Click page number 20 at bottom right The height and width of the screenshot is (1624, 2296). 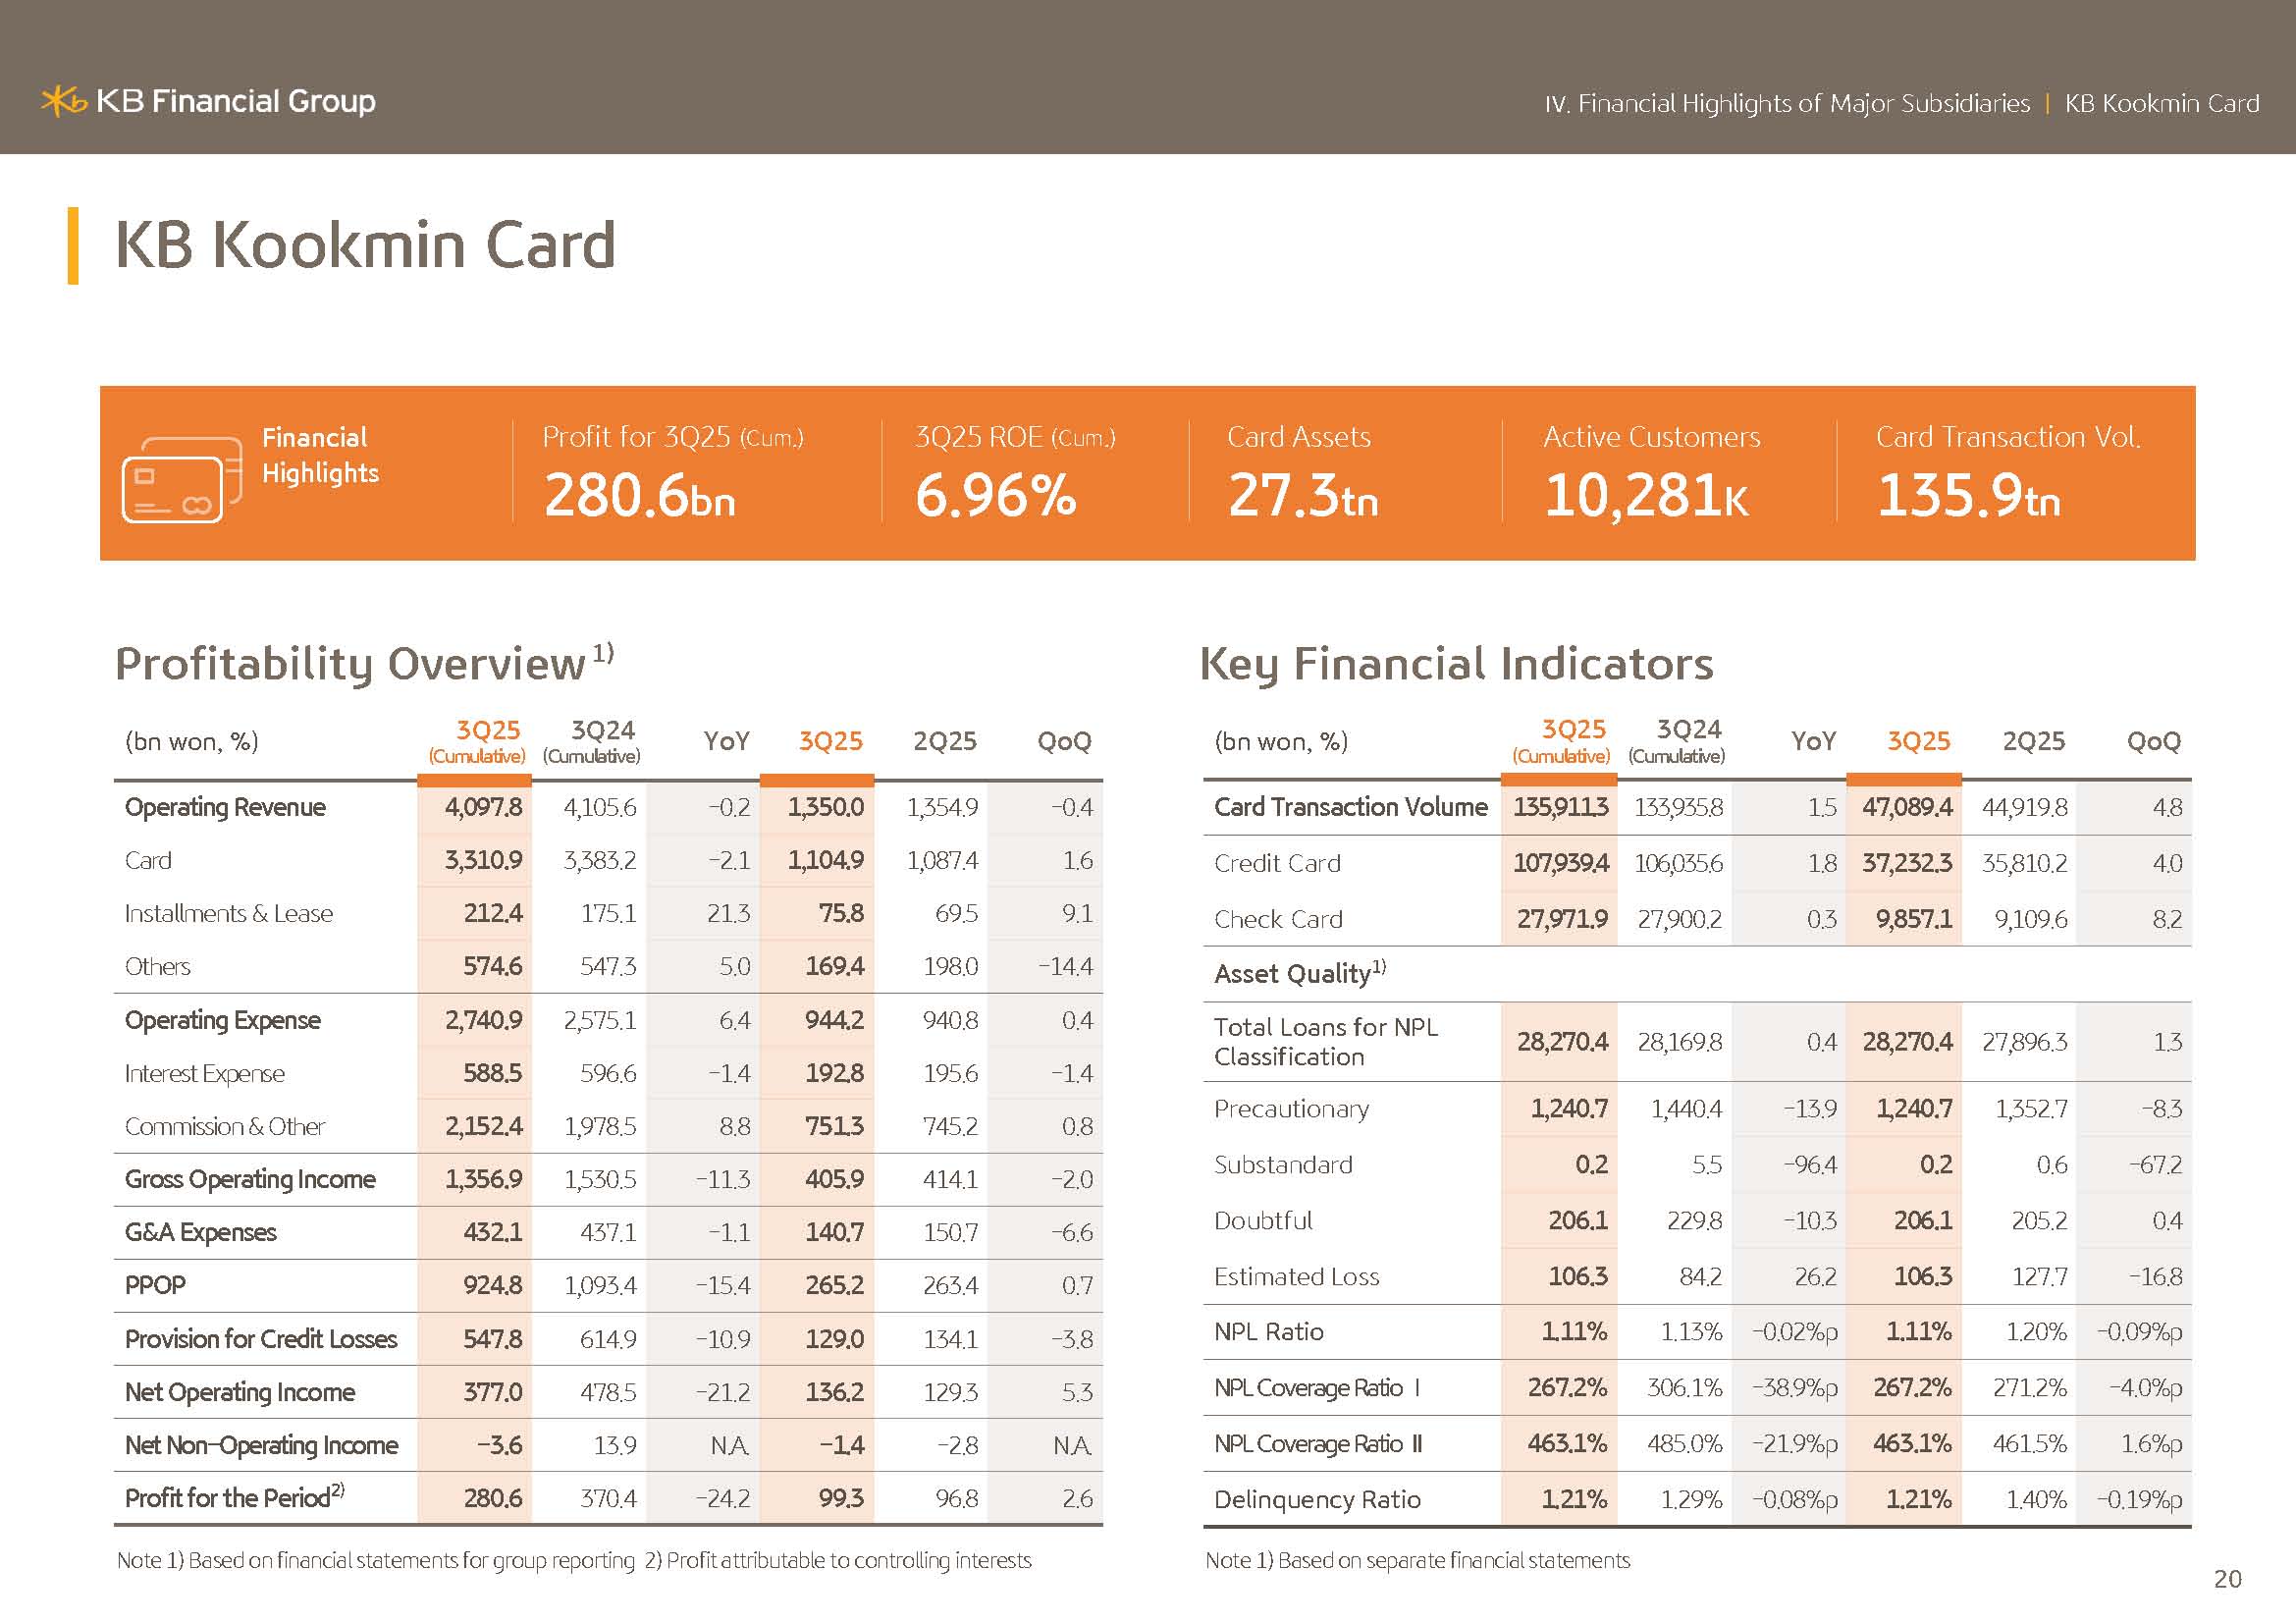pos(2227,1578)
